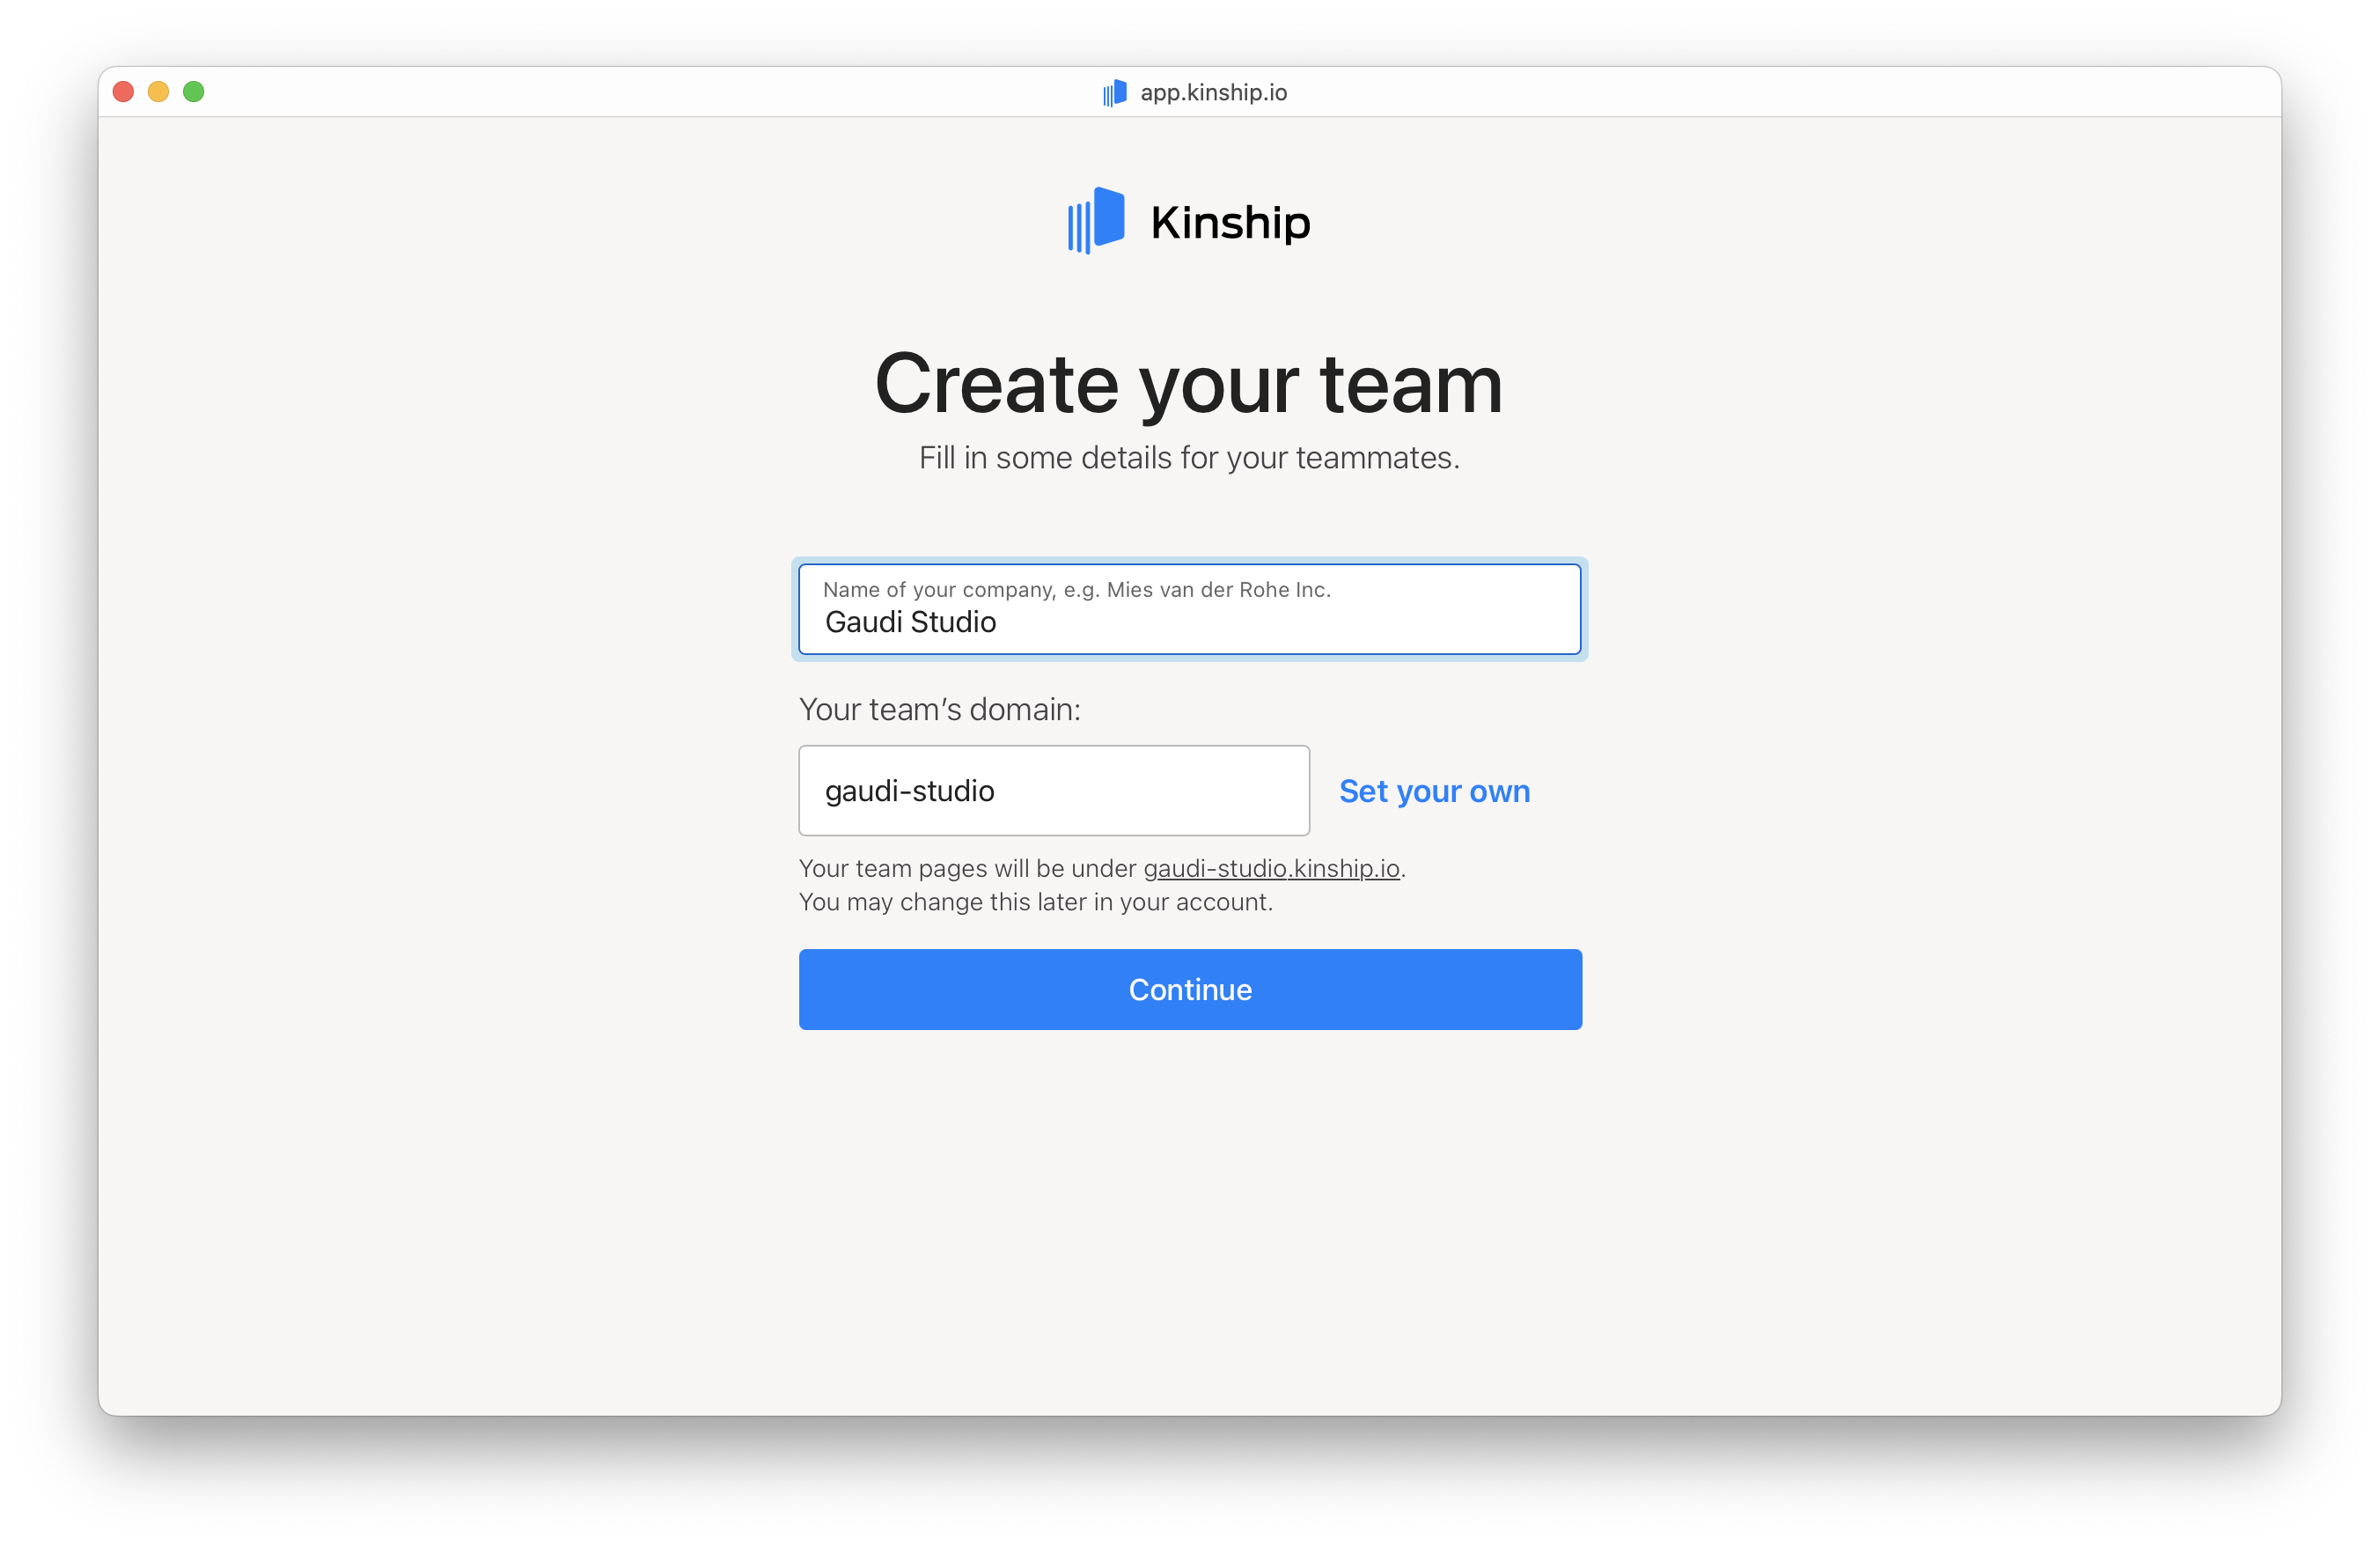
Task: Focus the company name input field
Action: (x=1189, y=609)
